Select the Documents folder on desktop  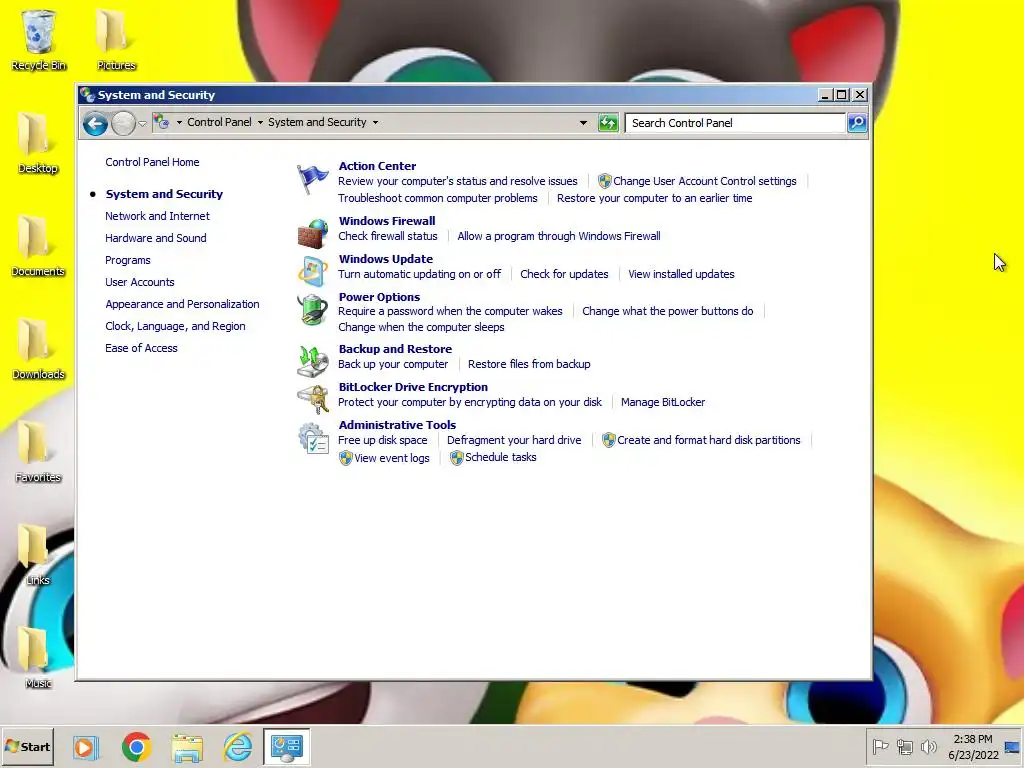(38, 246)
